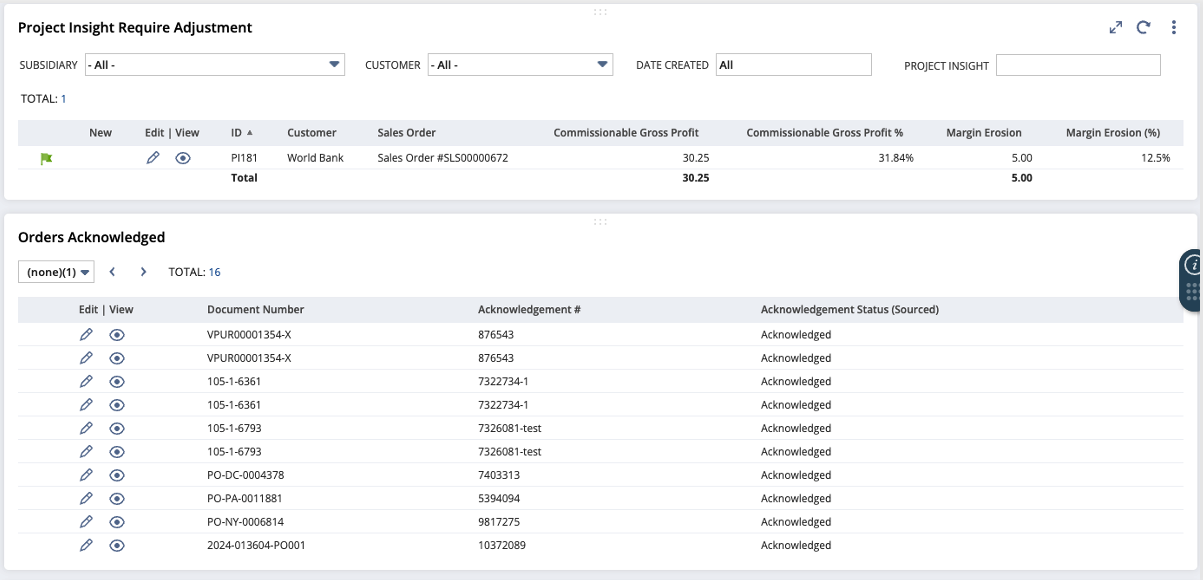The image size is (1203, 580).
Task: Edit the second VPUR00001354-X order
Action: (x=86, y=358)
